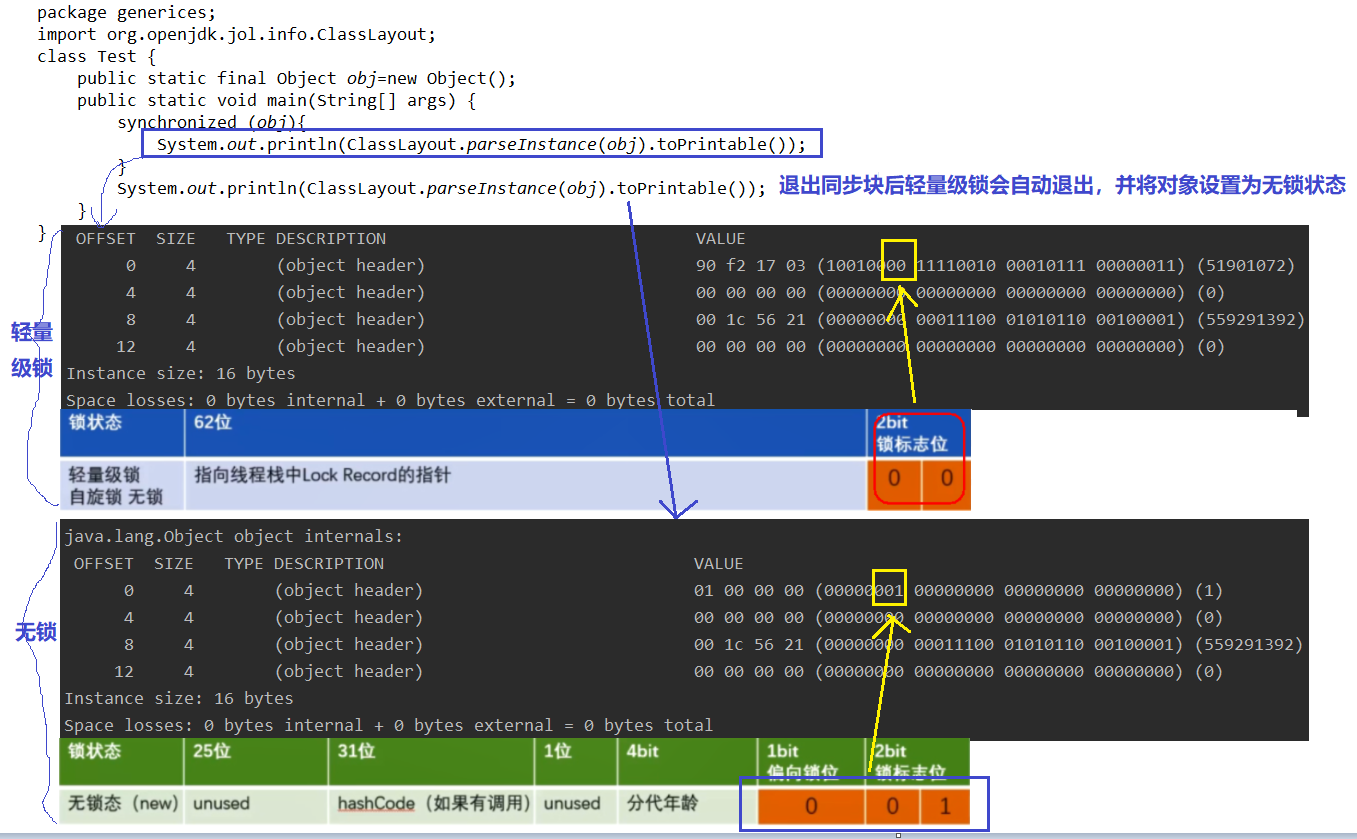
Task: Select the 'import org.openjdk.jol.info.ClassLayout;' line
Action: 237,35
